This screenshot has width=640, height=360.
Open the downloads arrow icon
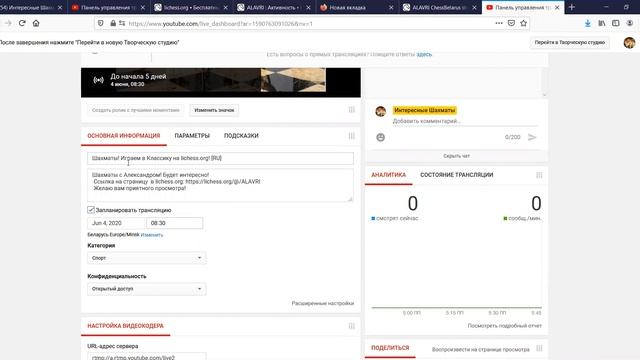pyautogui.click(x=588, y=23)
